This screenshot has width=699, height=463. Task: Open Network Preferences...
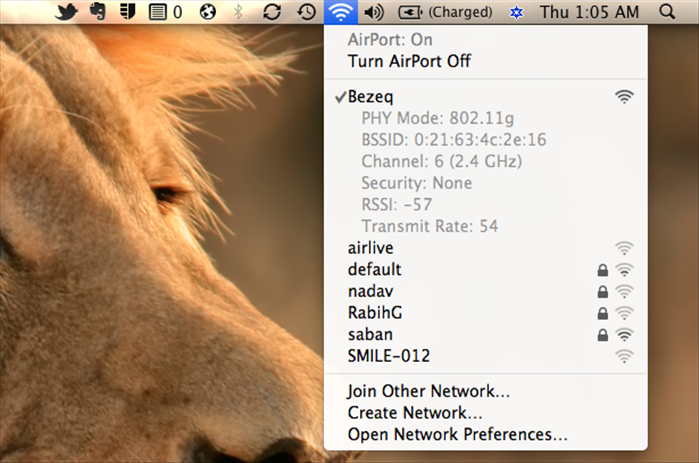pos(486,434)
